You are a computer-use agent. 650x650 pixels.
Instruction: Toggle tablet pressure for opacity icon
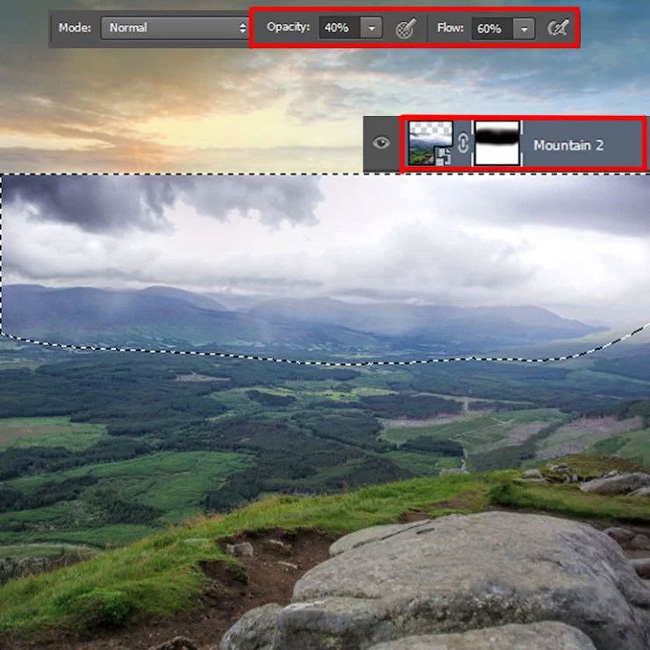[x=406, y=29]
